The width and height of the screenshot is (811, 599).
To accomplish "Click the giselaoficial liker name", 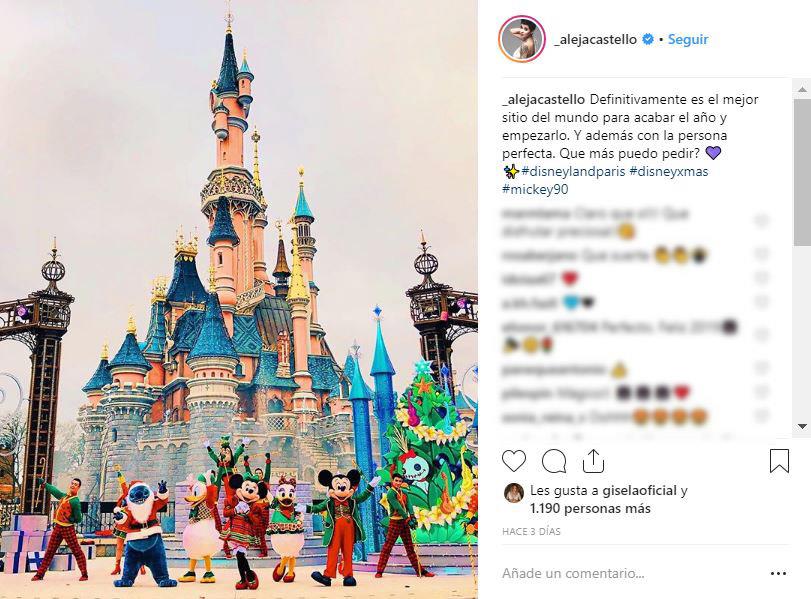I will pos(639,490).
